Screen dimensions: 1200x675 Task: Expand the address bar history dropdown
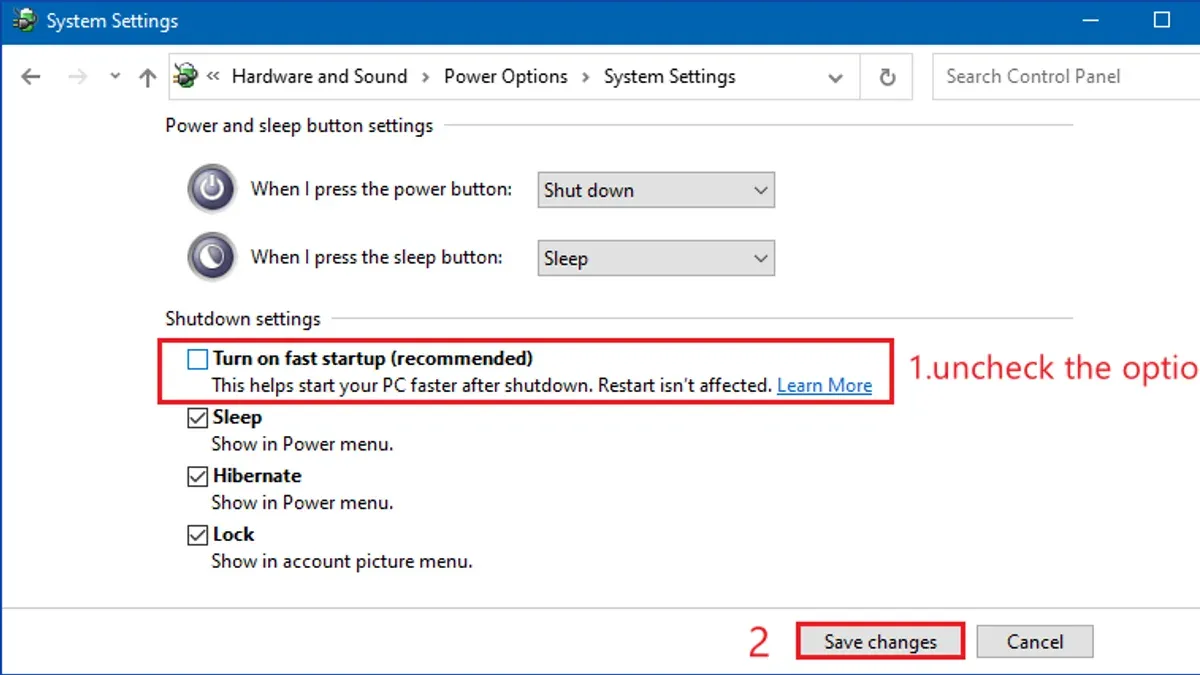pos(836,77)
